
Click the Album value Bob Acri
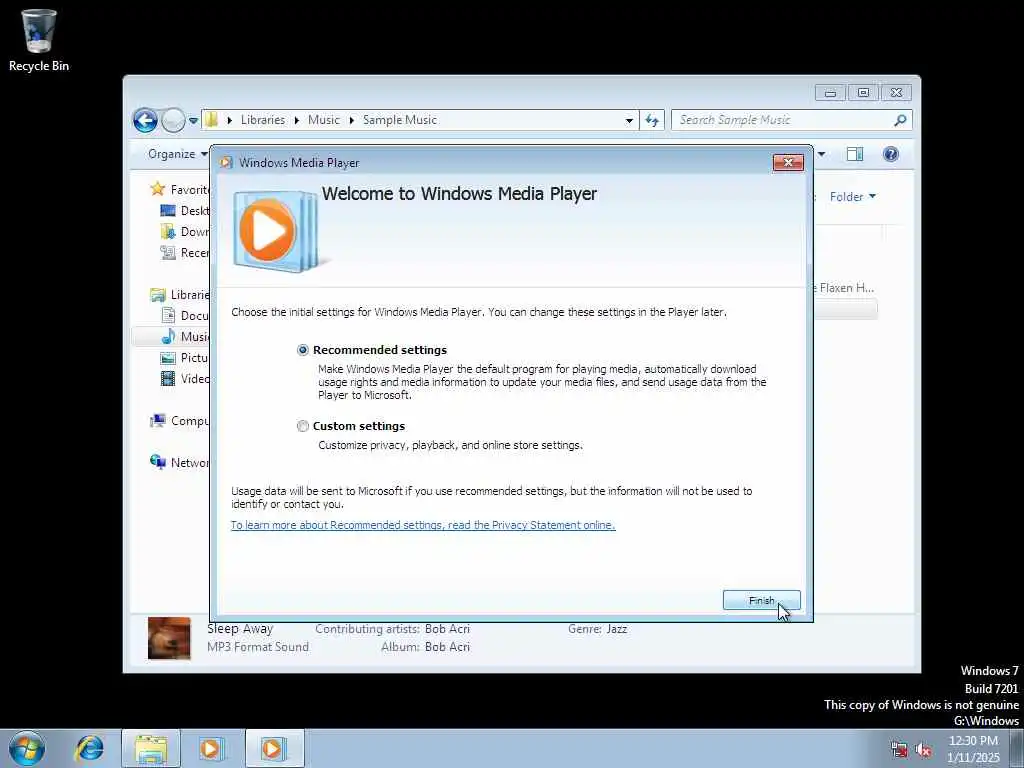[x=447, y=647]
